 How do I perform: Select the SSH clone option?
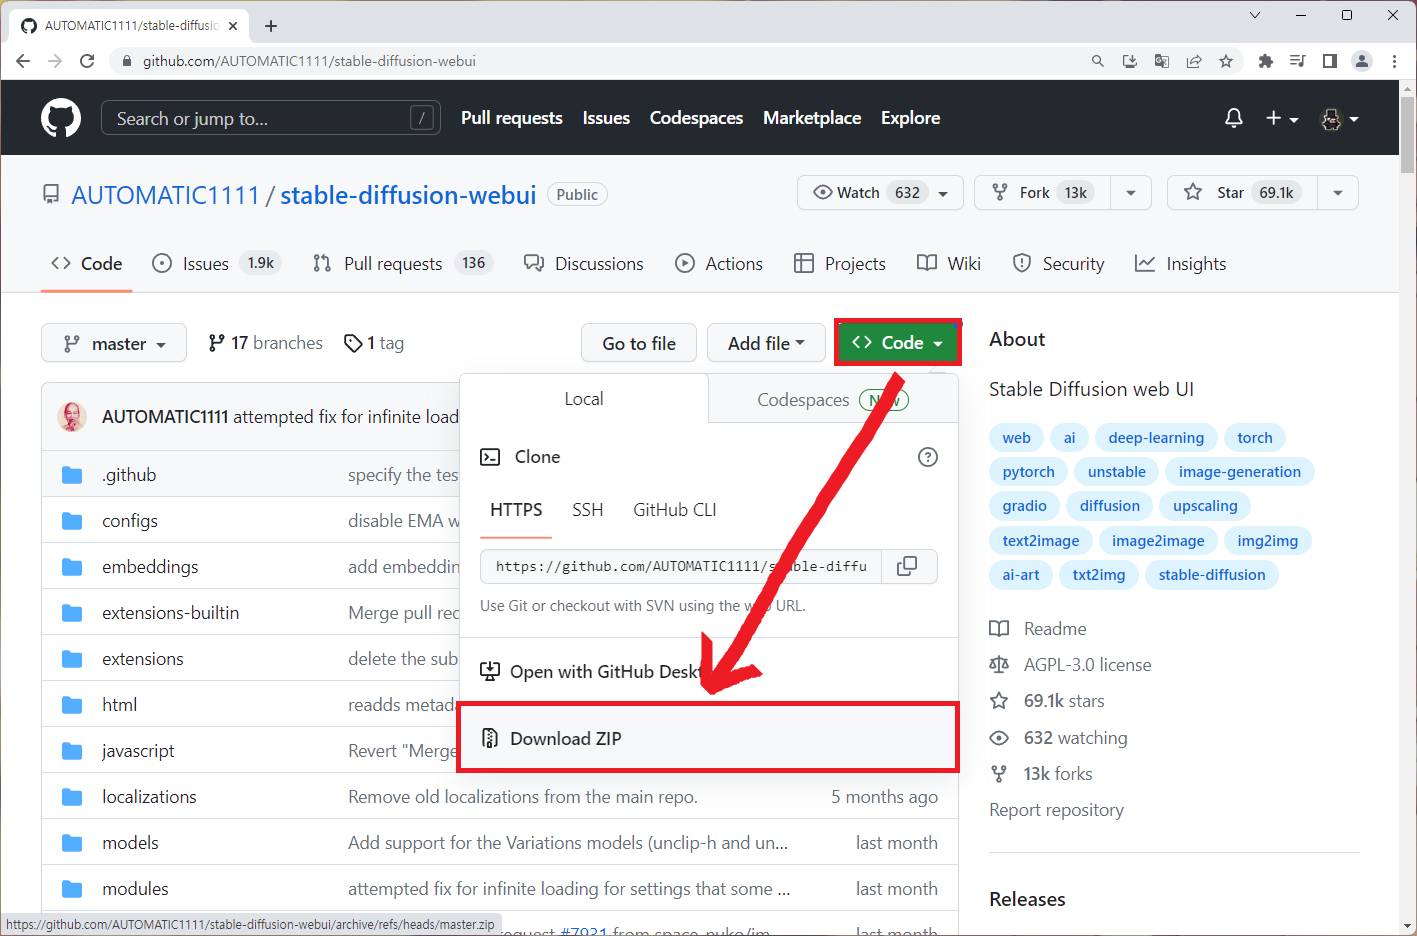pos(588,510)
